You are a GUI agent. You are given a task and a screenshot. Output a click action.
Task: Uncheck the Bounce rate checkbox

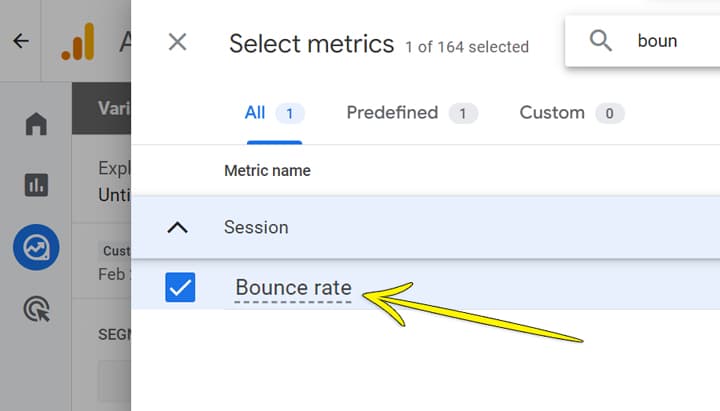coord(180,287)
